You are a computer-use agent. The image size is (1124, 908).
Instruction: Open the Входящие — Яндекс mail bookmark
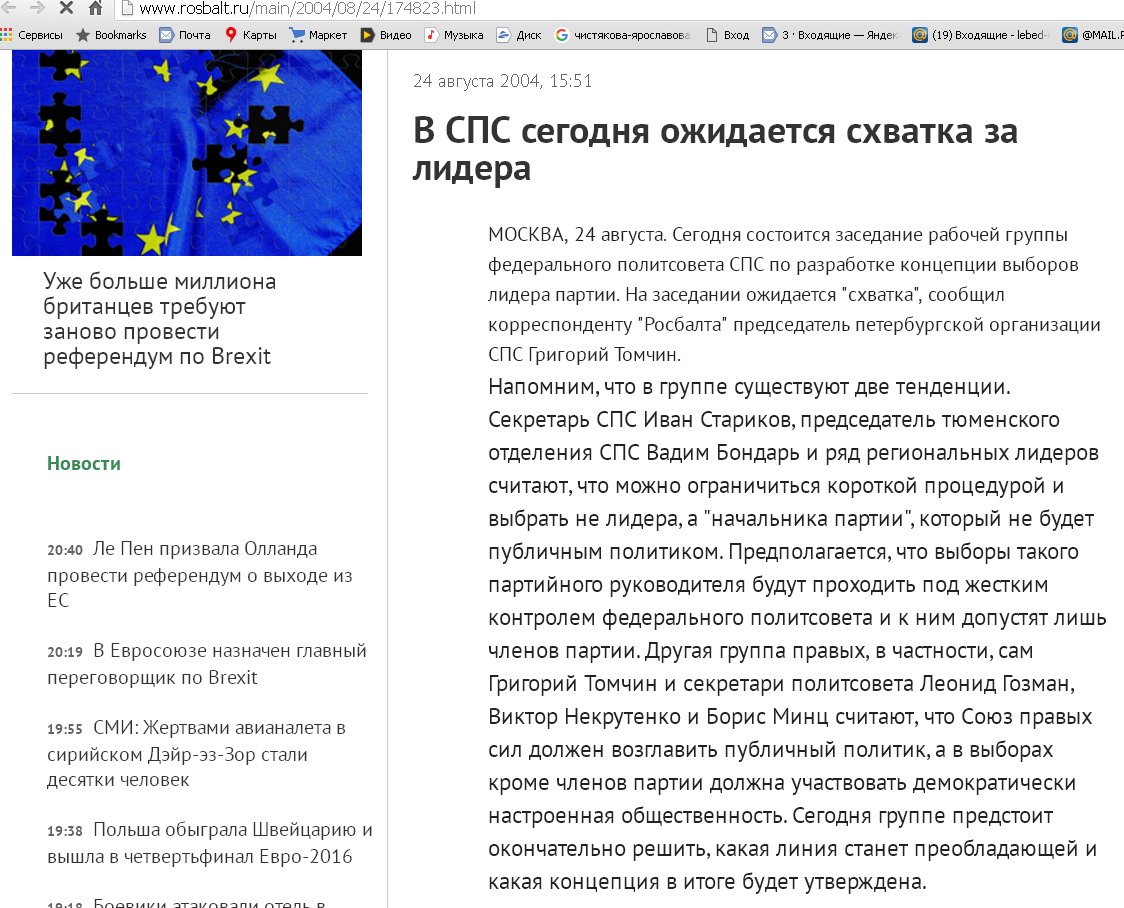click(830, 34)
